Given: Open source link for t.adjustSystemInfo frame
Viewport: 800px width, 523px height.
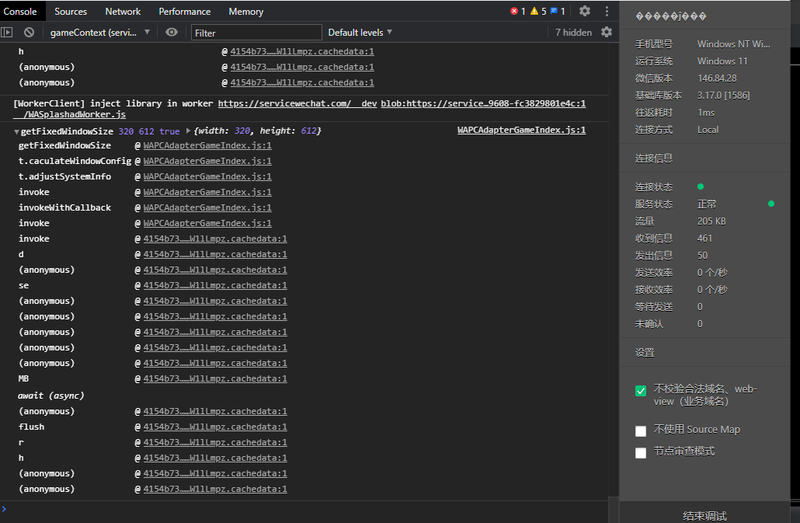Looking at the screenshot, I should (x=207, y=177).
